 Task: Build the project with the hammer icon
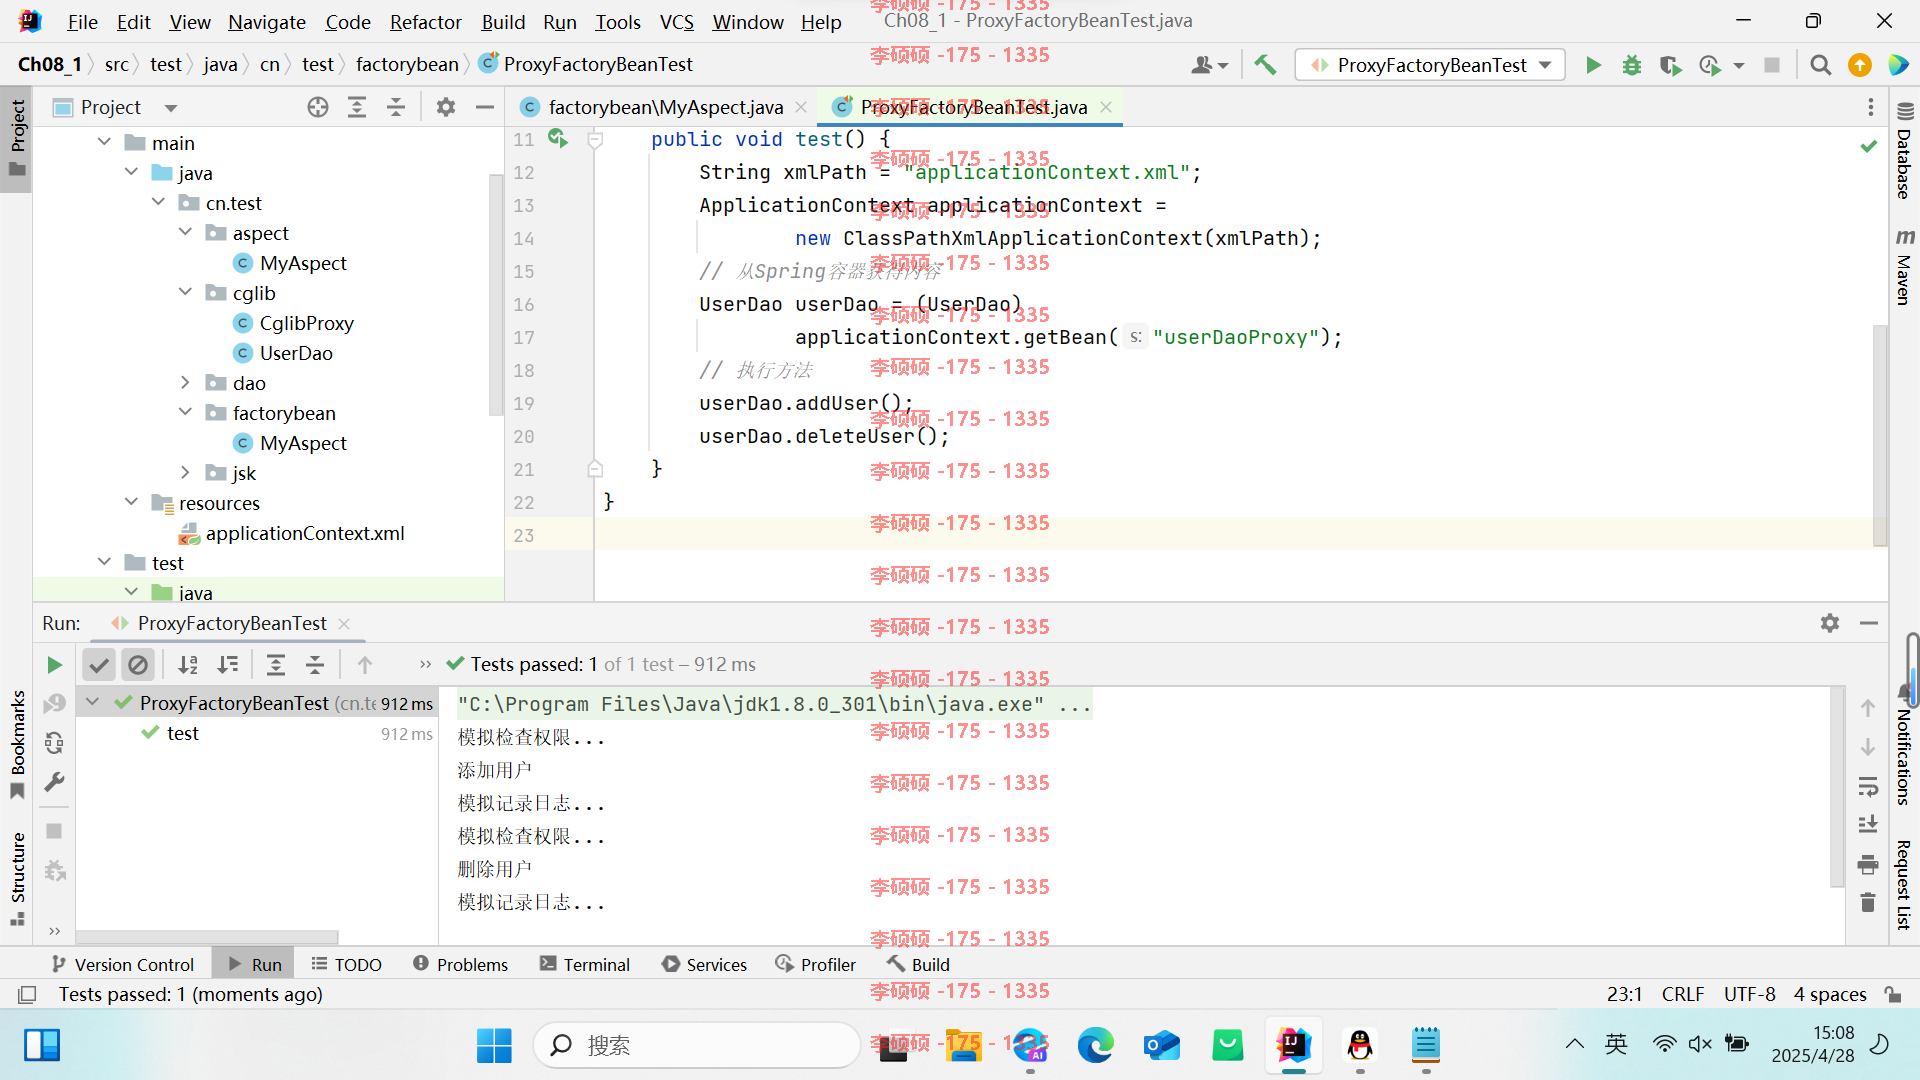coord(1265,65)
